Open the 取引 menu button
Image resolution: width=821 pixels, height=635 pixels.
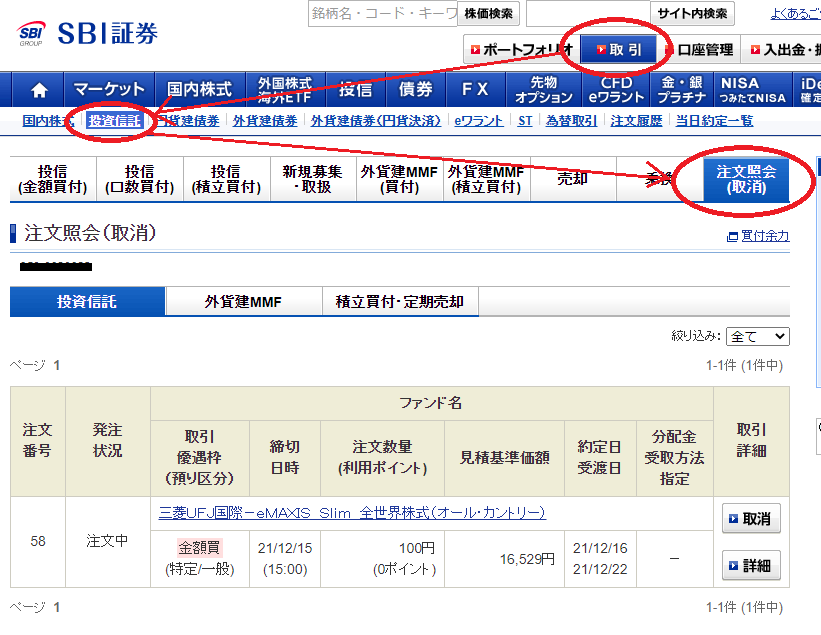(x=618, y=50)
